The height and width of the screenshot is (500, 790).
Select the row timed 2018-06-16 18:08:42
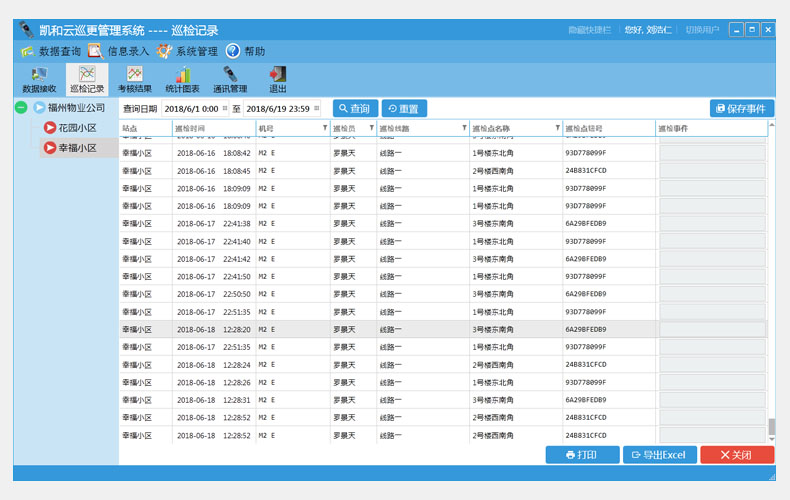(x=443, y=153)
